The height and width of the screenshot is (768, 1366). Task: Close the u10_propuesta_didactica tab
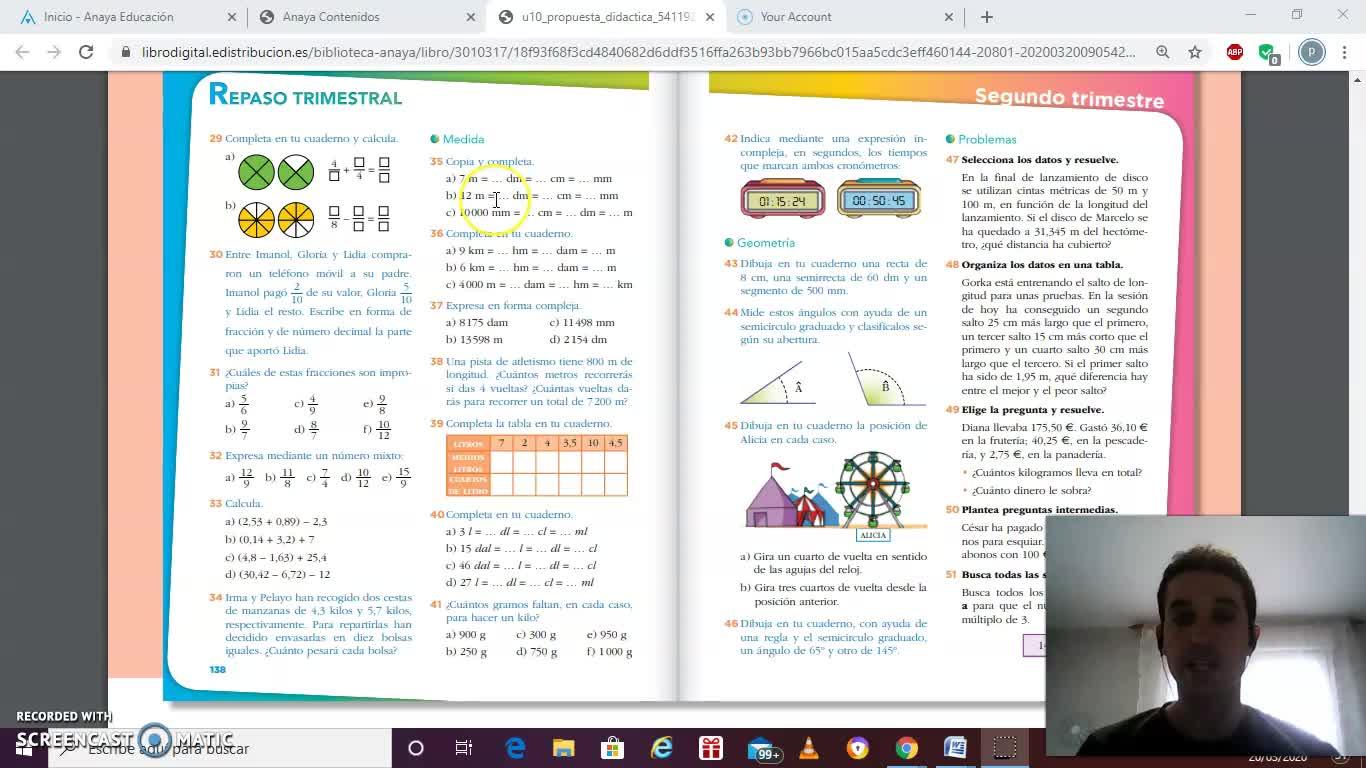(x=710, y=17)
